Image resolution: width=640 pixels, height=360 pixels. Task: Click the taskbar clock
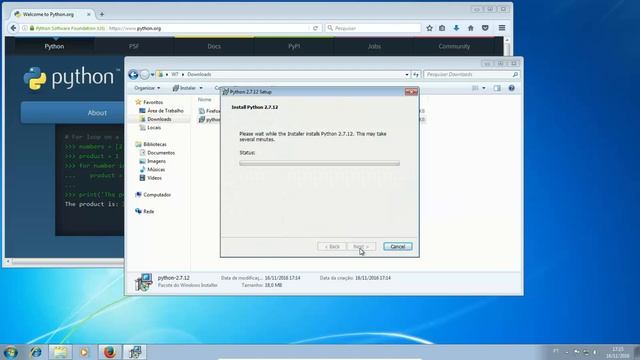pos(618,352)
